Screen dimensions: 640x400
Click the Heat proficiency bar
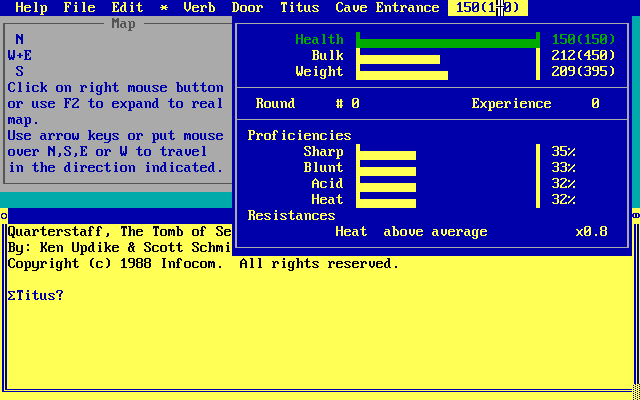coord(386,201)
